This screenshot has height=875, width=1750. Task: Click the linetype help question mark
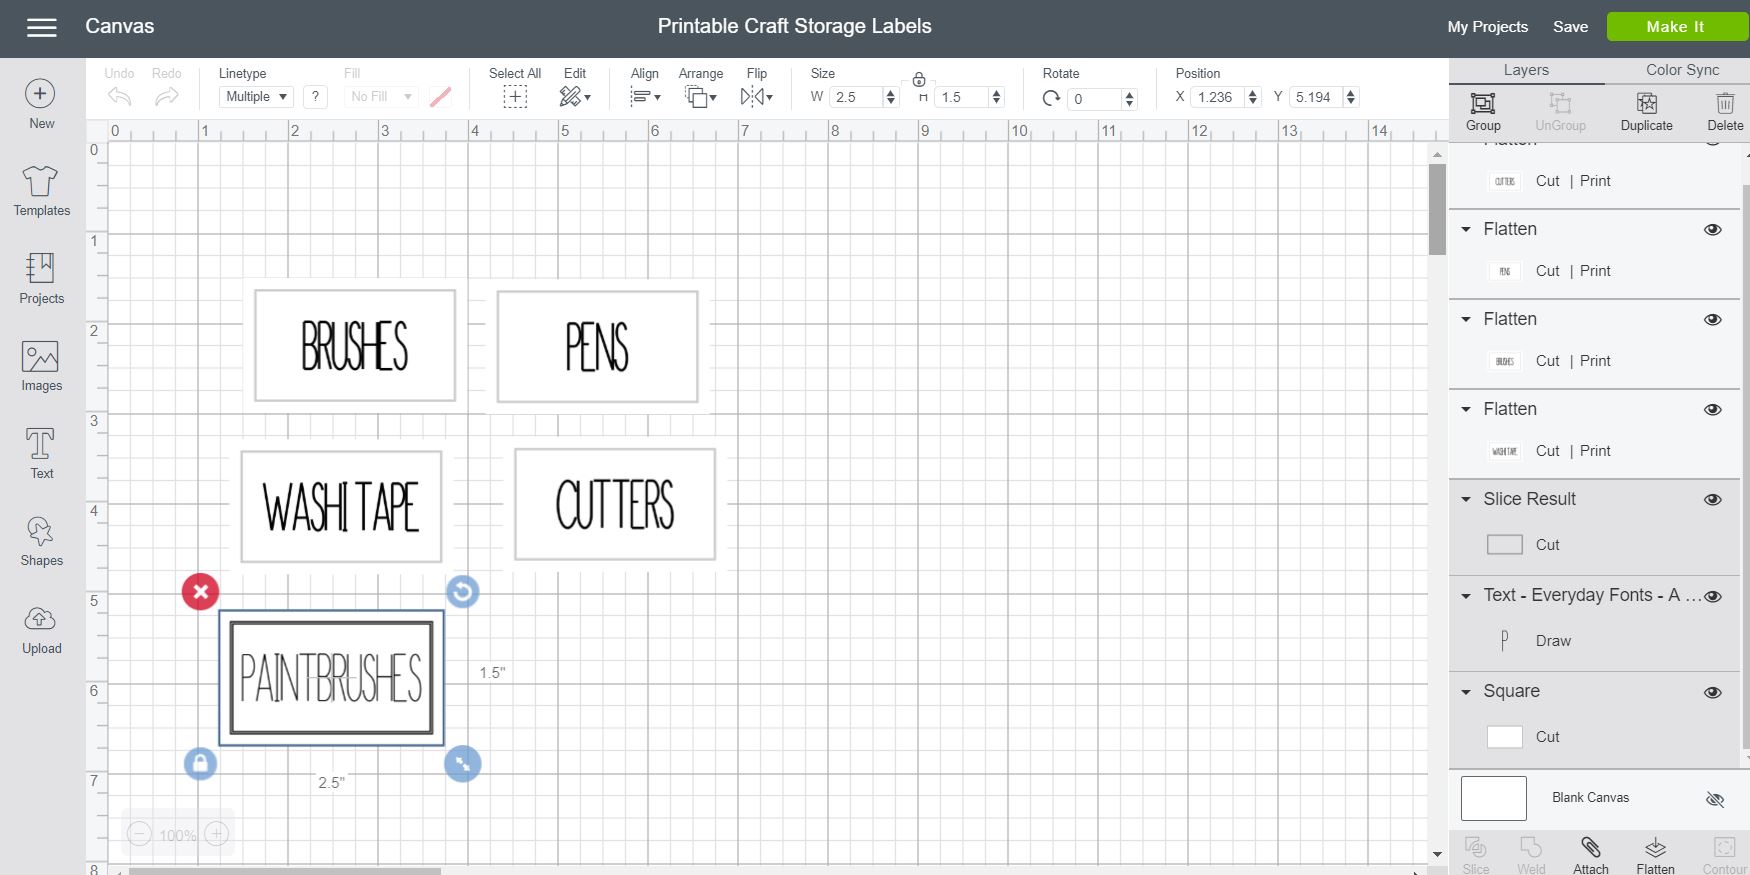coord(315,96)
